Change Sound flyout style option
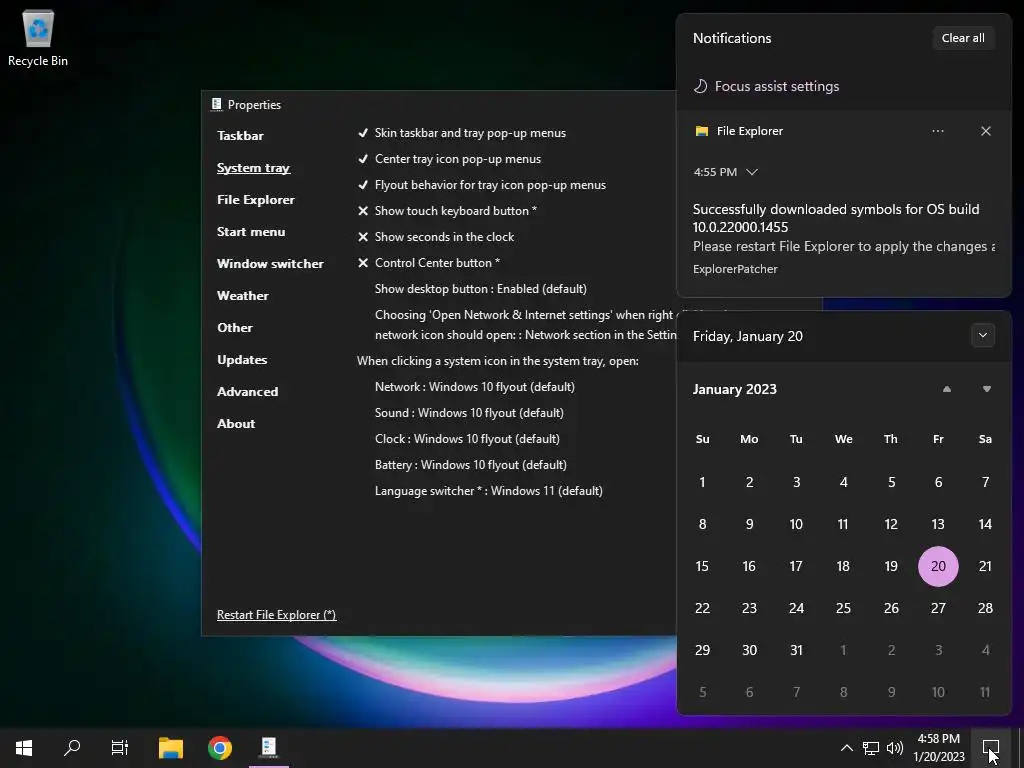1024x768 pixels. 469,413
